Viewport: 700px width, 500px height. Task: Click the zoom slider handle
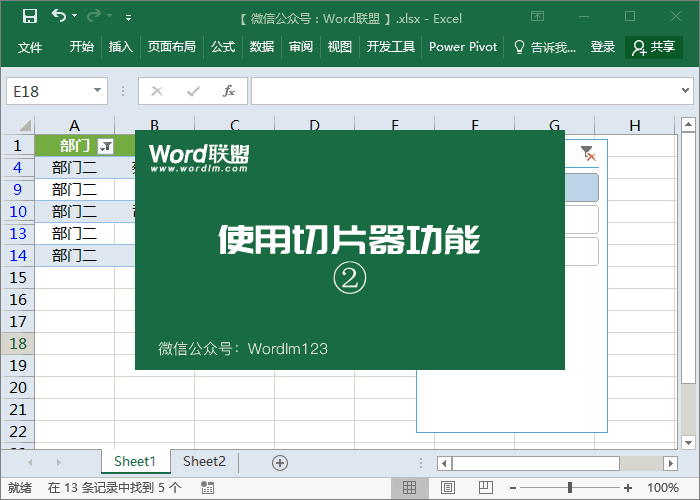coord(569,488)
